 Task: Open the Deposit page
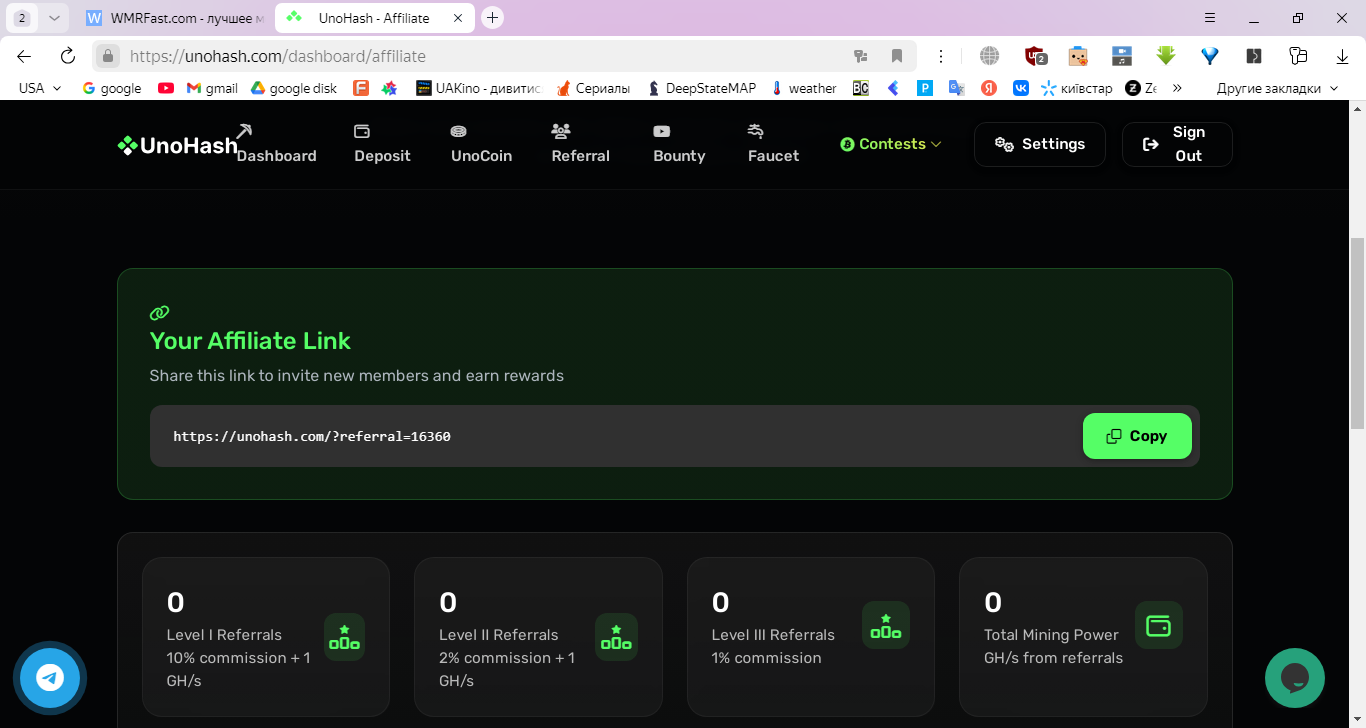(382, 144)
